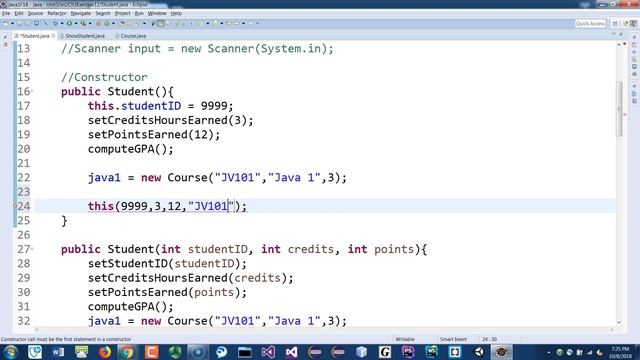This screenshot has height=360, width=640.
Task: Expand the external tools dropdown arrow
Action: pos(90,23)
